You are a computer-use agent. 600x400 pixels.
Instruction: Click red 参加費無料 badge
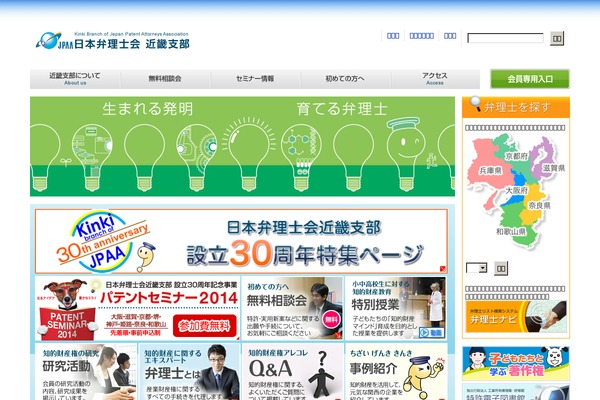pyautogui.click(x=205, y=326)
